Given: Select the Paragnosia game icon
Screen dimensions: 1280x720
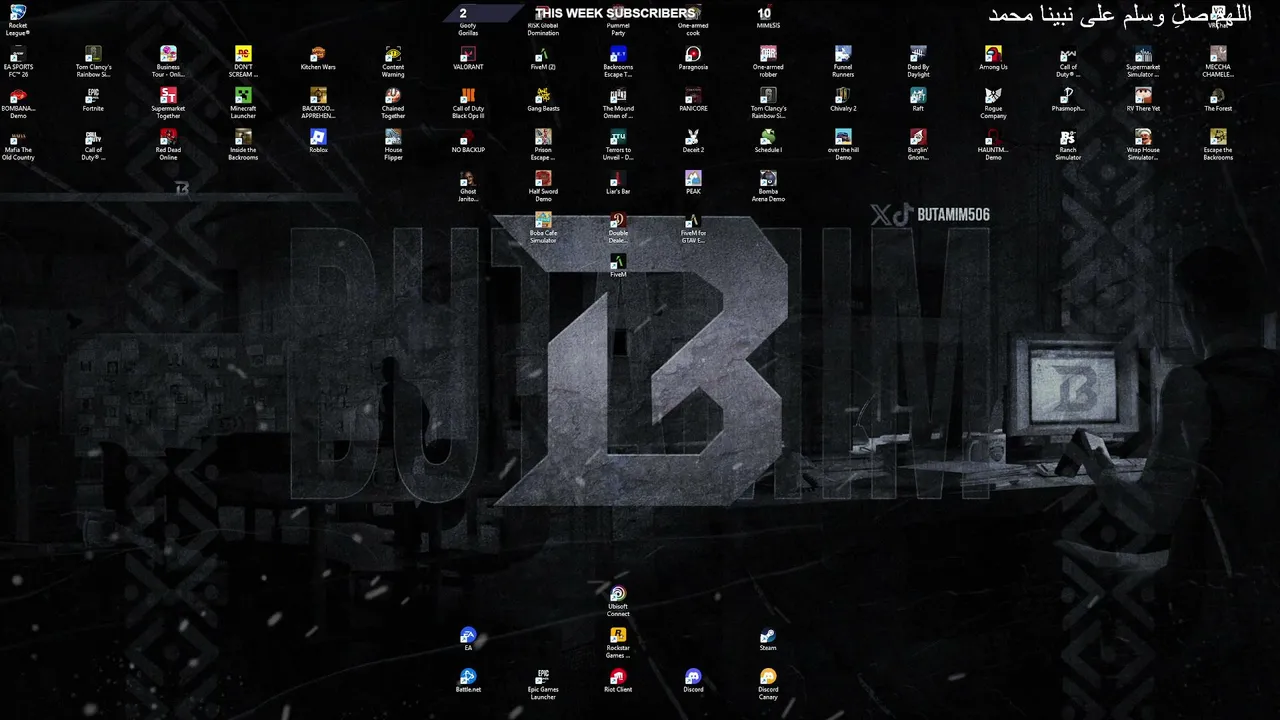Looking at the screenshot, I should [x=693, y=58].
